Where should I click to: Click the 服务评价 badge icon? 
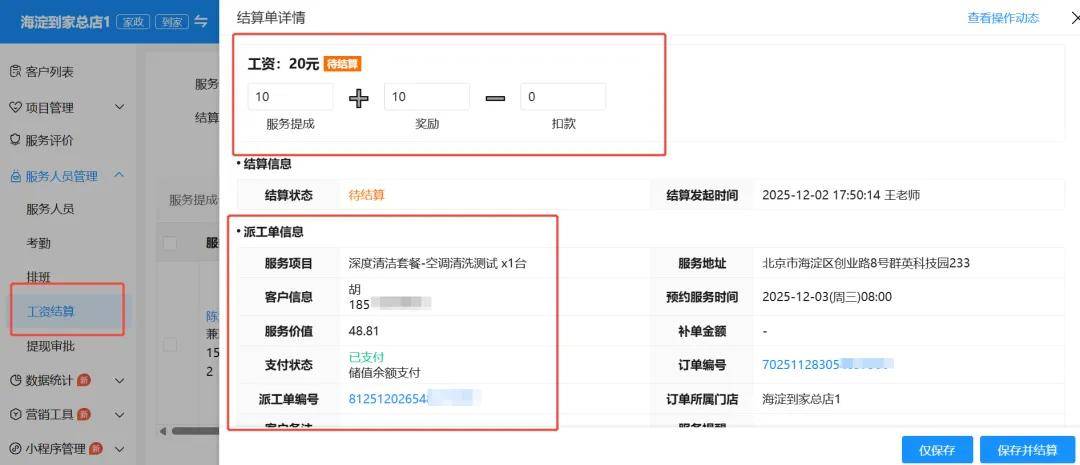(x=15, y=141)
